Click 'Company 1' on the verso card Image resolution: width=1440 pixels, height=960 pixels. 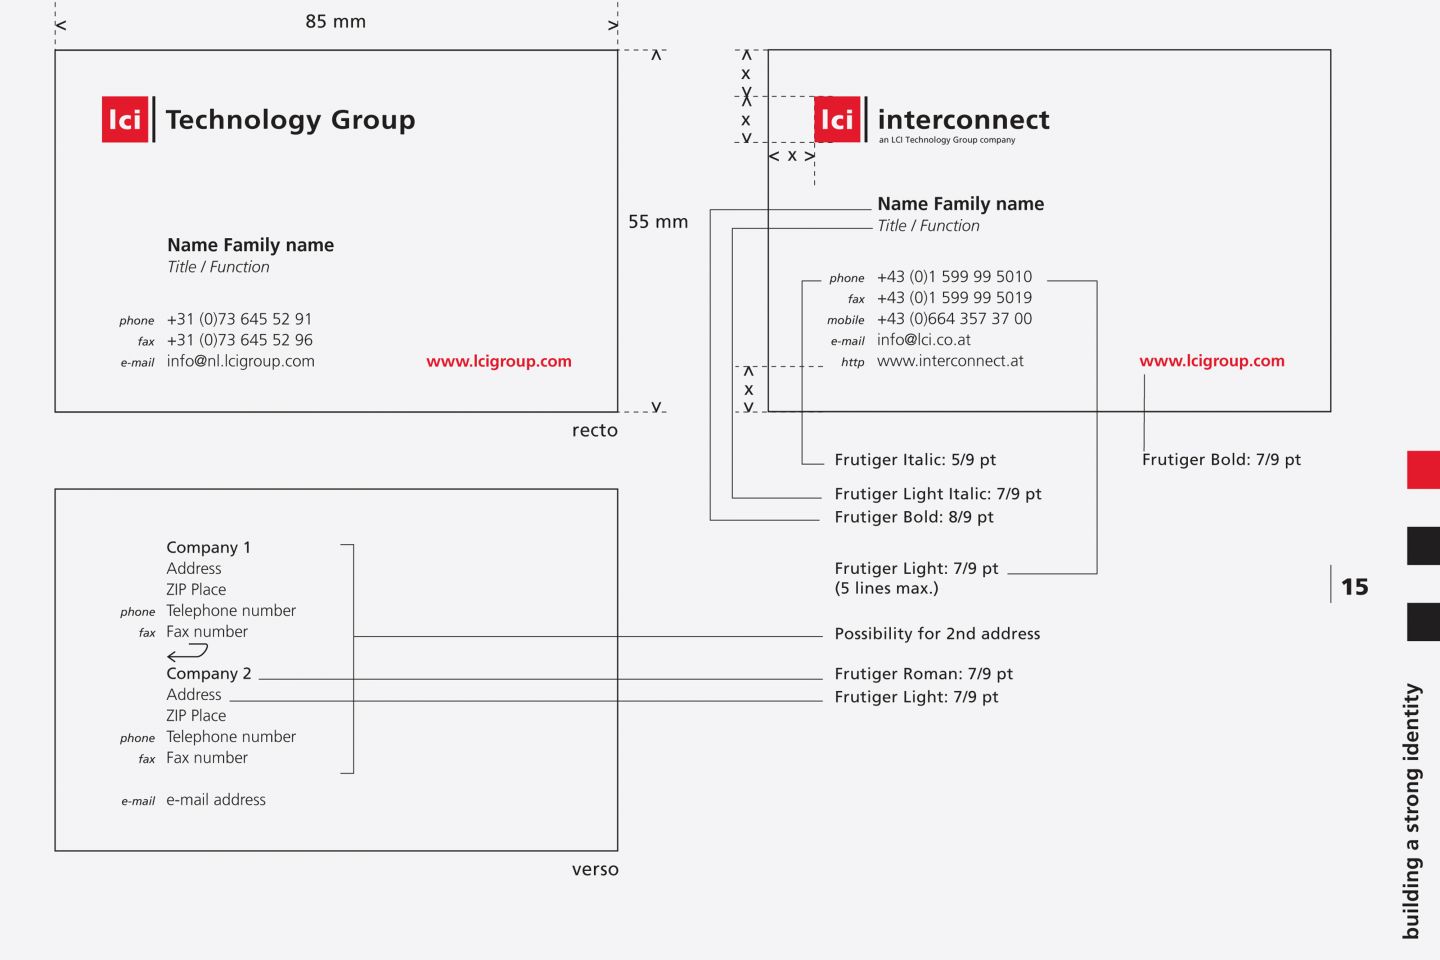coord(209,548)
